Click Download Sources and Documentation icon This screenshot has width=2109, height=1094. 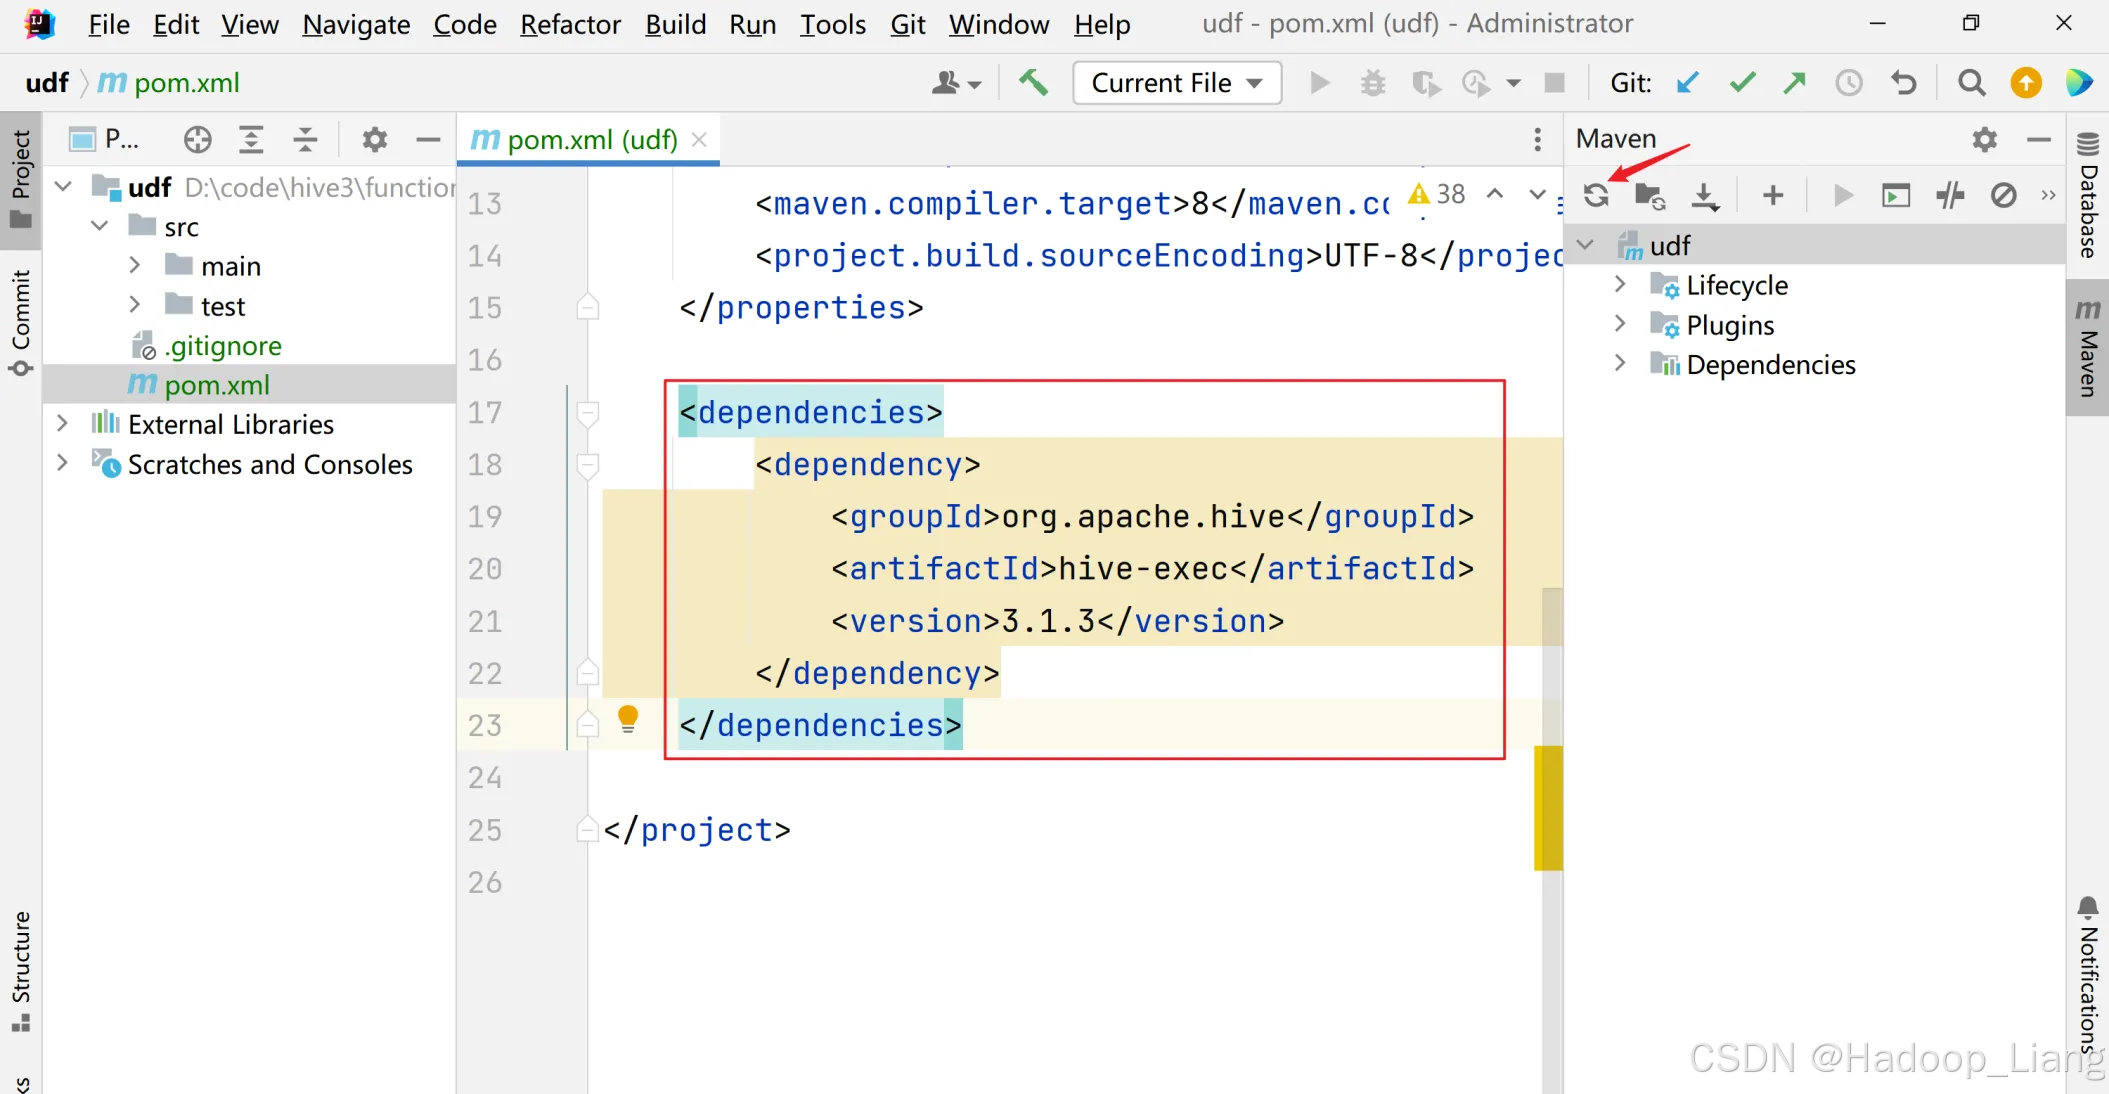1705,195
